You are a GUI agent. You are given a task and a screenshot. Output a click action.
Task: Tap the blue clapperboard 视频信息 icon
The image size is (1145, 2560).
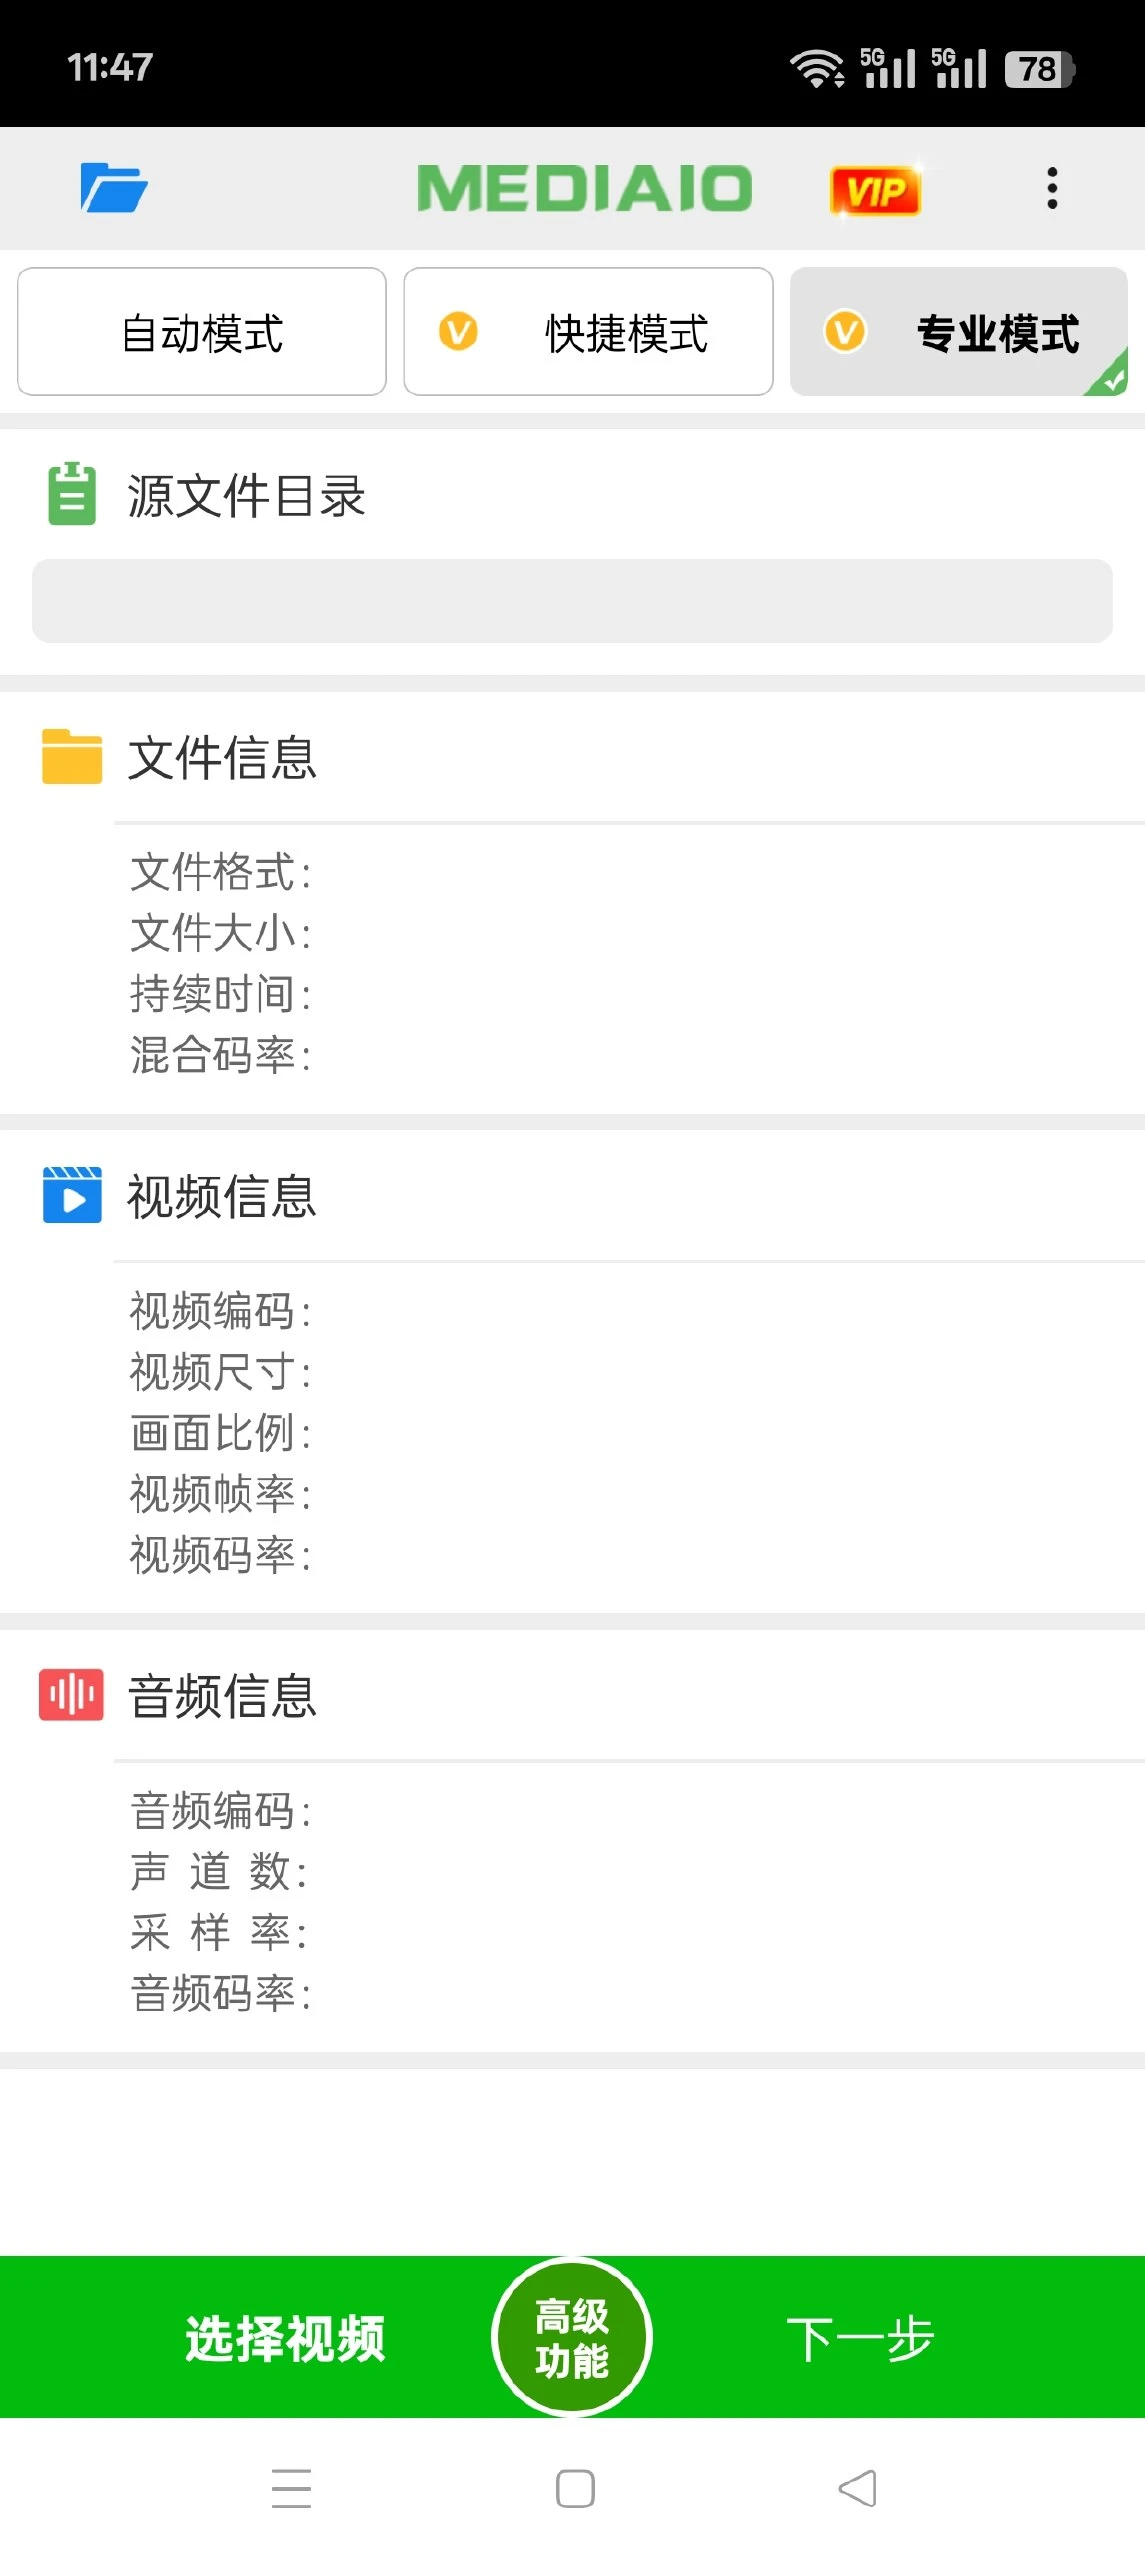(72, 1195)
